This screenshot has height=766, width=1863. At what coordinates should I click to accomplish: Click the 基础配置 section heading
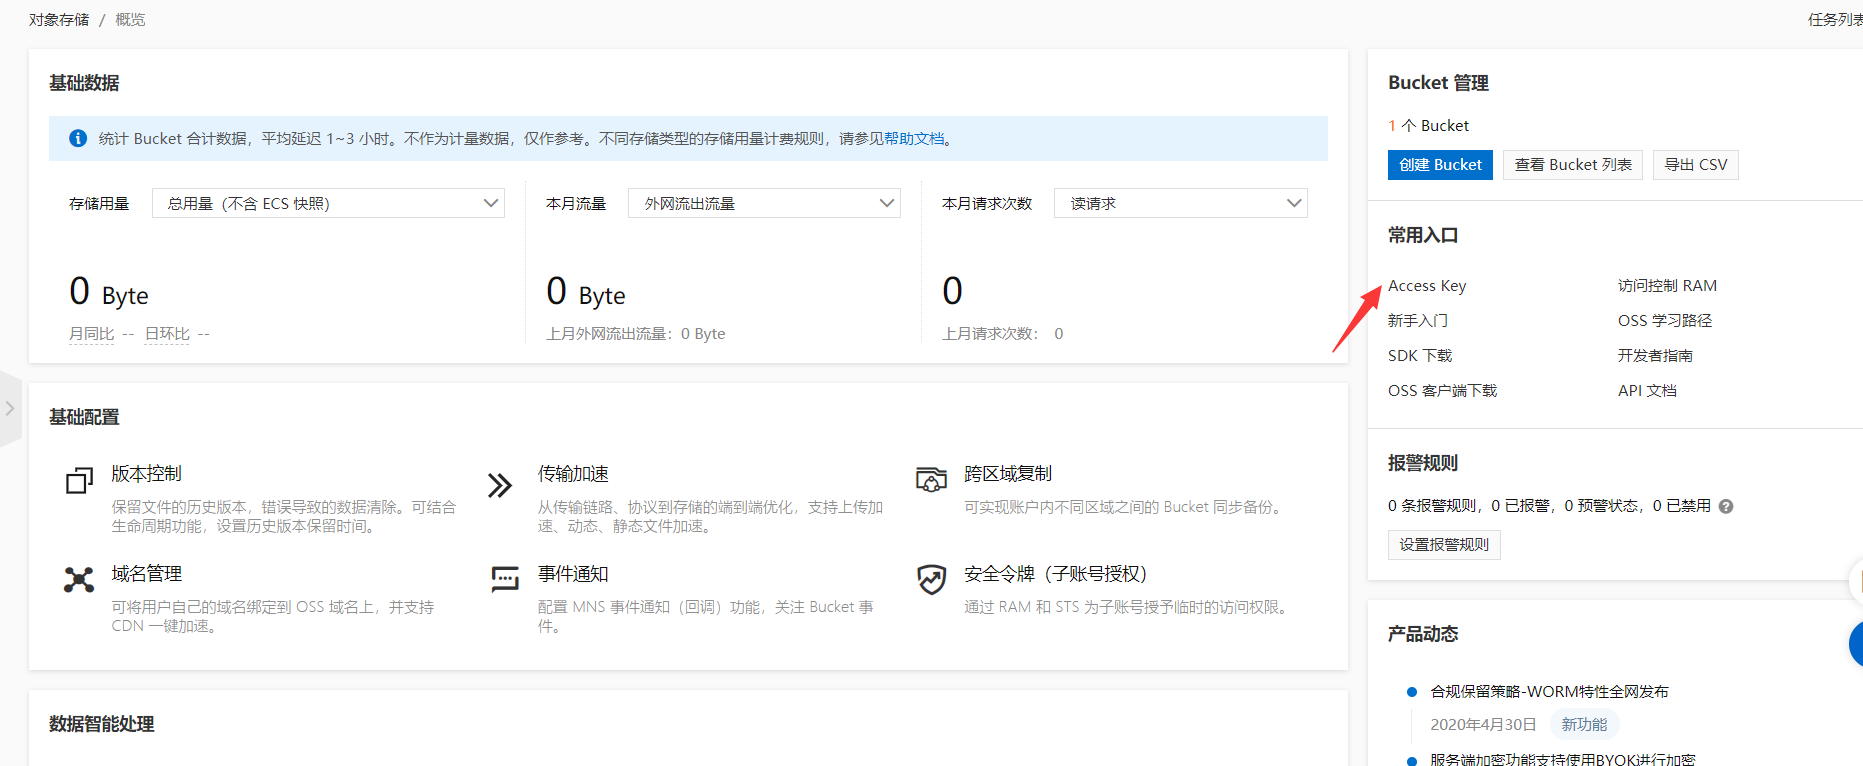84,417
